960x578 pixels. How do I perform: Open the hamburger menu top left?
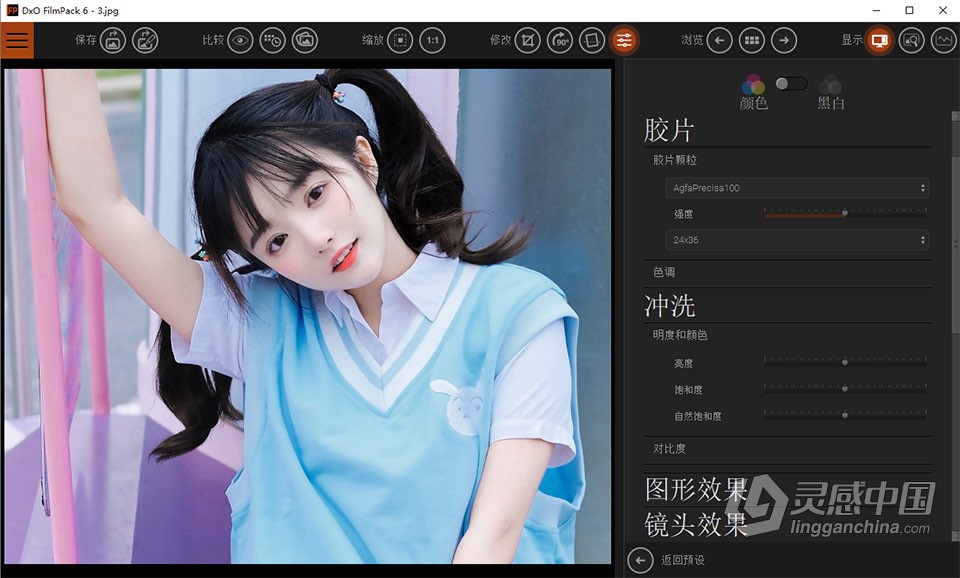point(17,40)
